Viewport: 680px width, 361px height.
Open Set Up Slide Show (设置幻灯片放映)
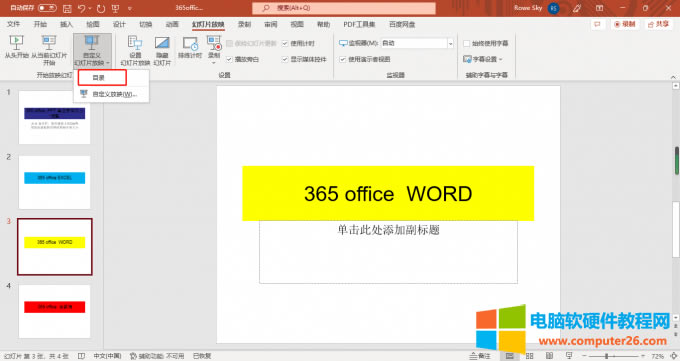point(135,50)
